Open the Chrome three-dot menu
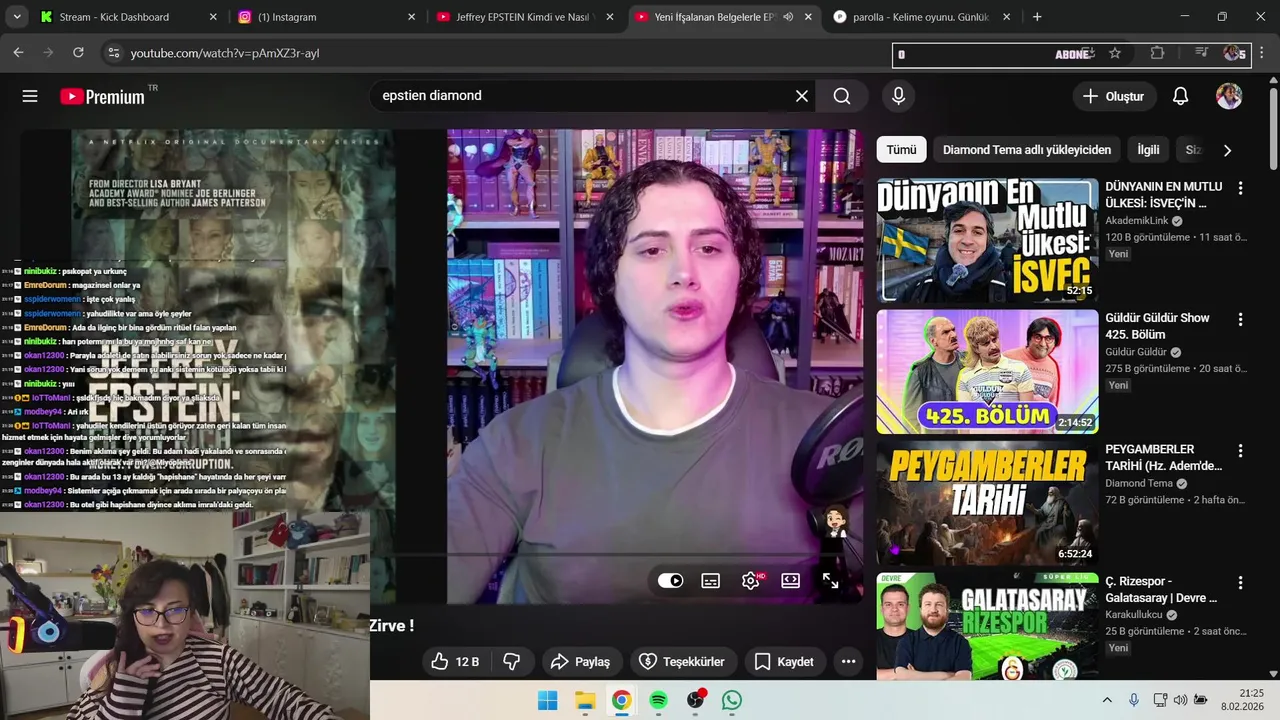 pyautogui.click(x=1264, y=53)
